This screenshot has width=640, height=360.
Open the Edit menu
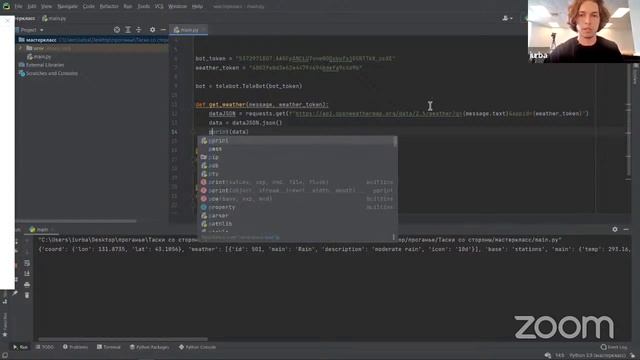tap(32, 7)
